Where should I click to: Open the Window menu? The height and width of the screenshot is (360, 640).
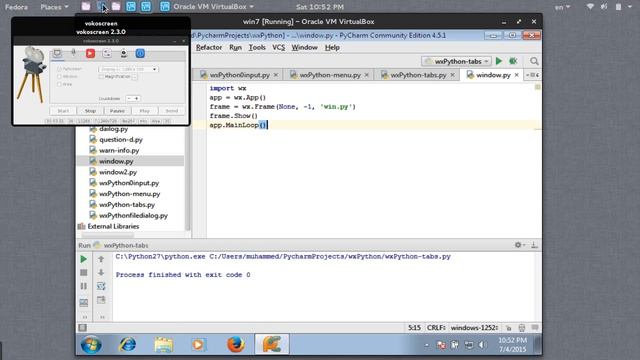point(304,48)
